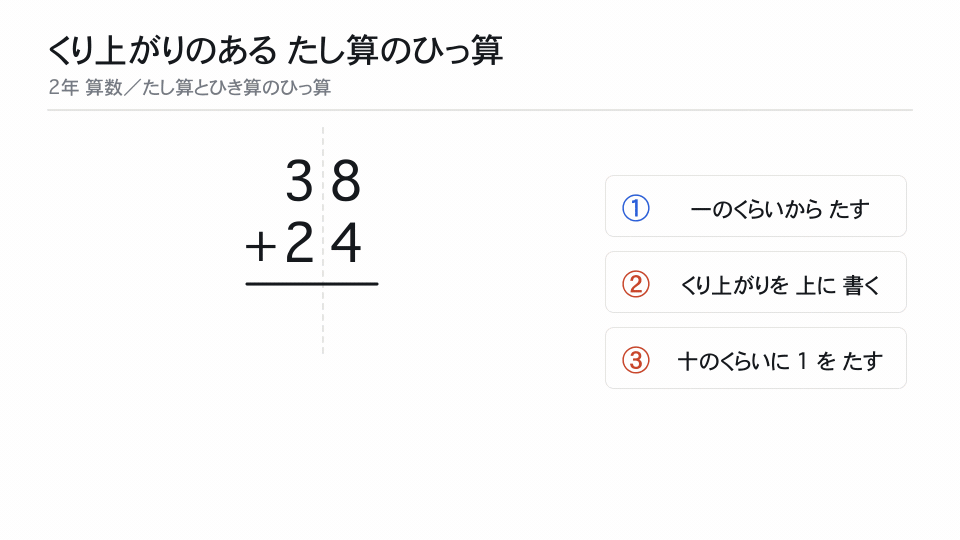Select the step card 十のくらいに 1 を たす
Viewport: 960px width, 540px height.
[756, 358]
